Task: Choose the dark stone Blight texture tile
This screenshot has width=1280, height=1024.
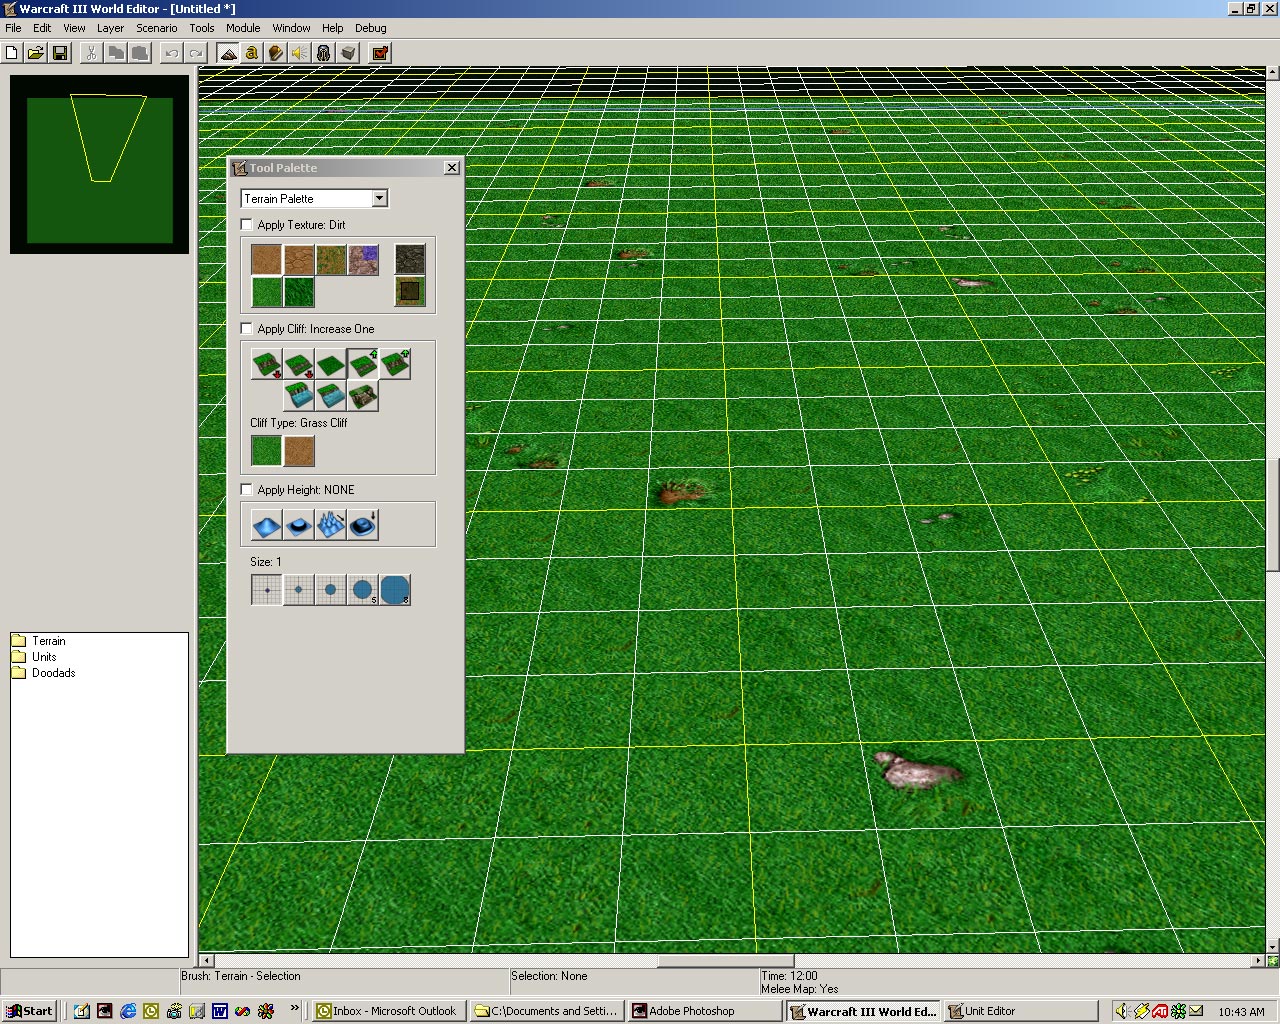Action: [410, 260]
